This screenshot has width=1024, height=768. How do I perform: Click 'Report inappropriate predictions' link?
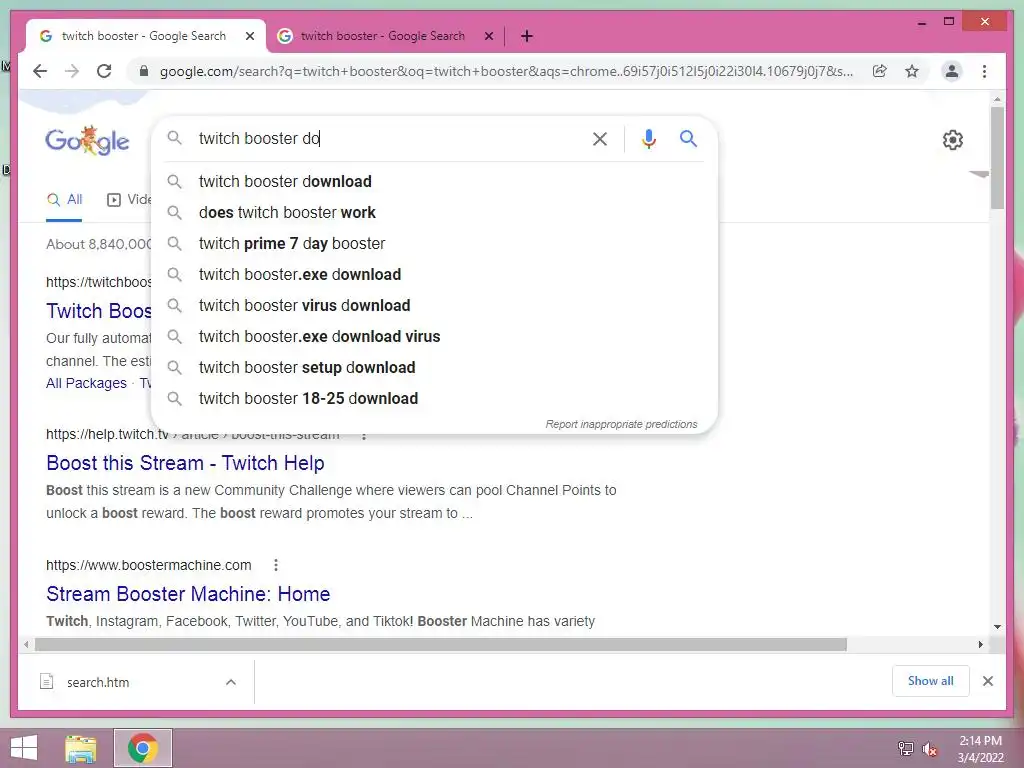[x=621, y=424]
